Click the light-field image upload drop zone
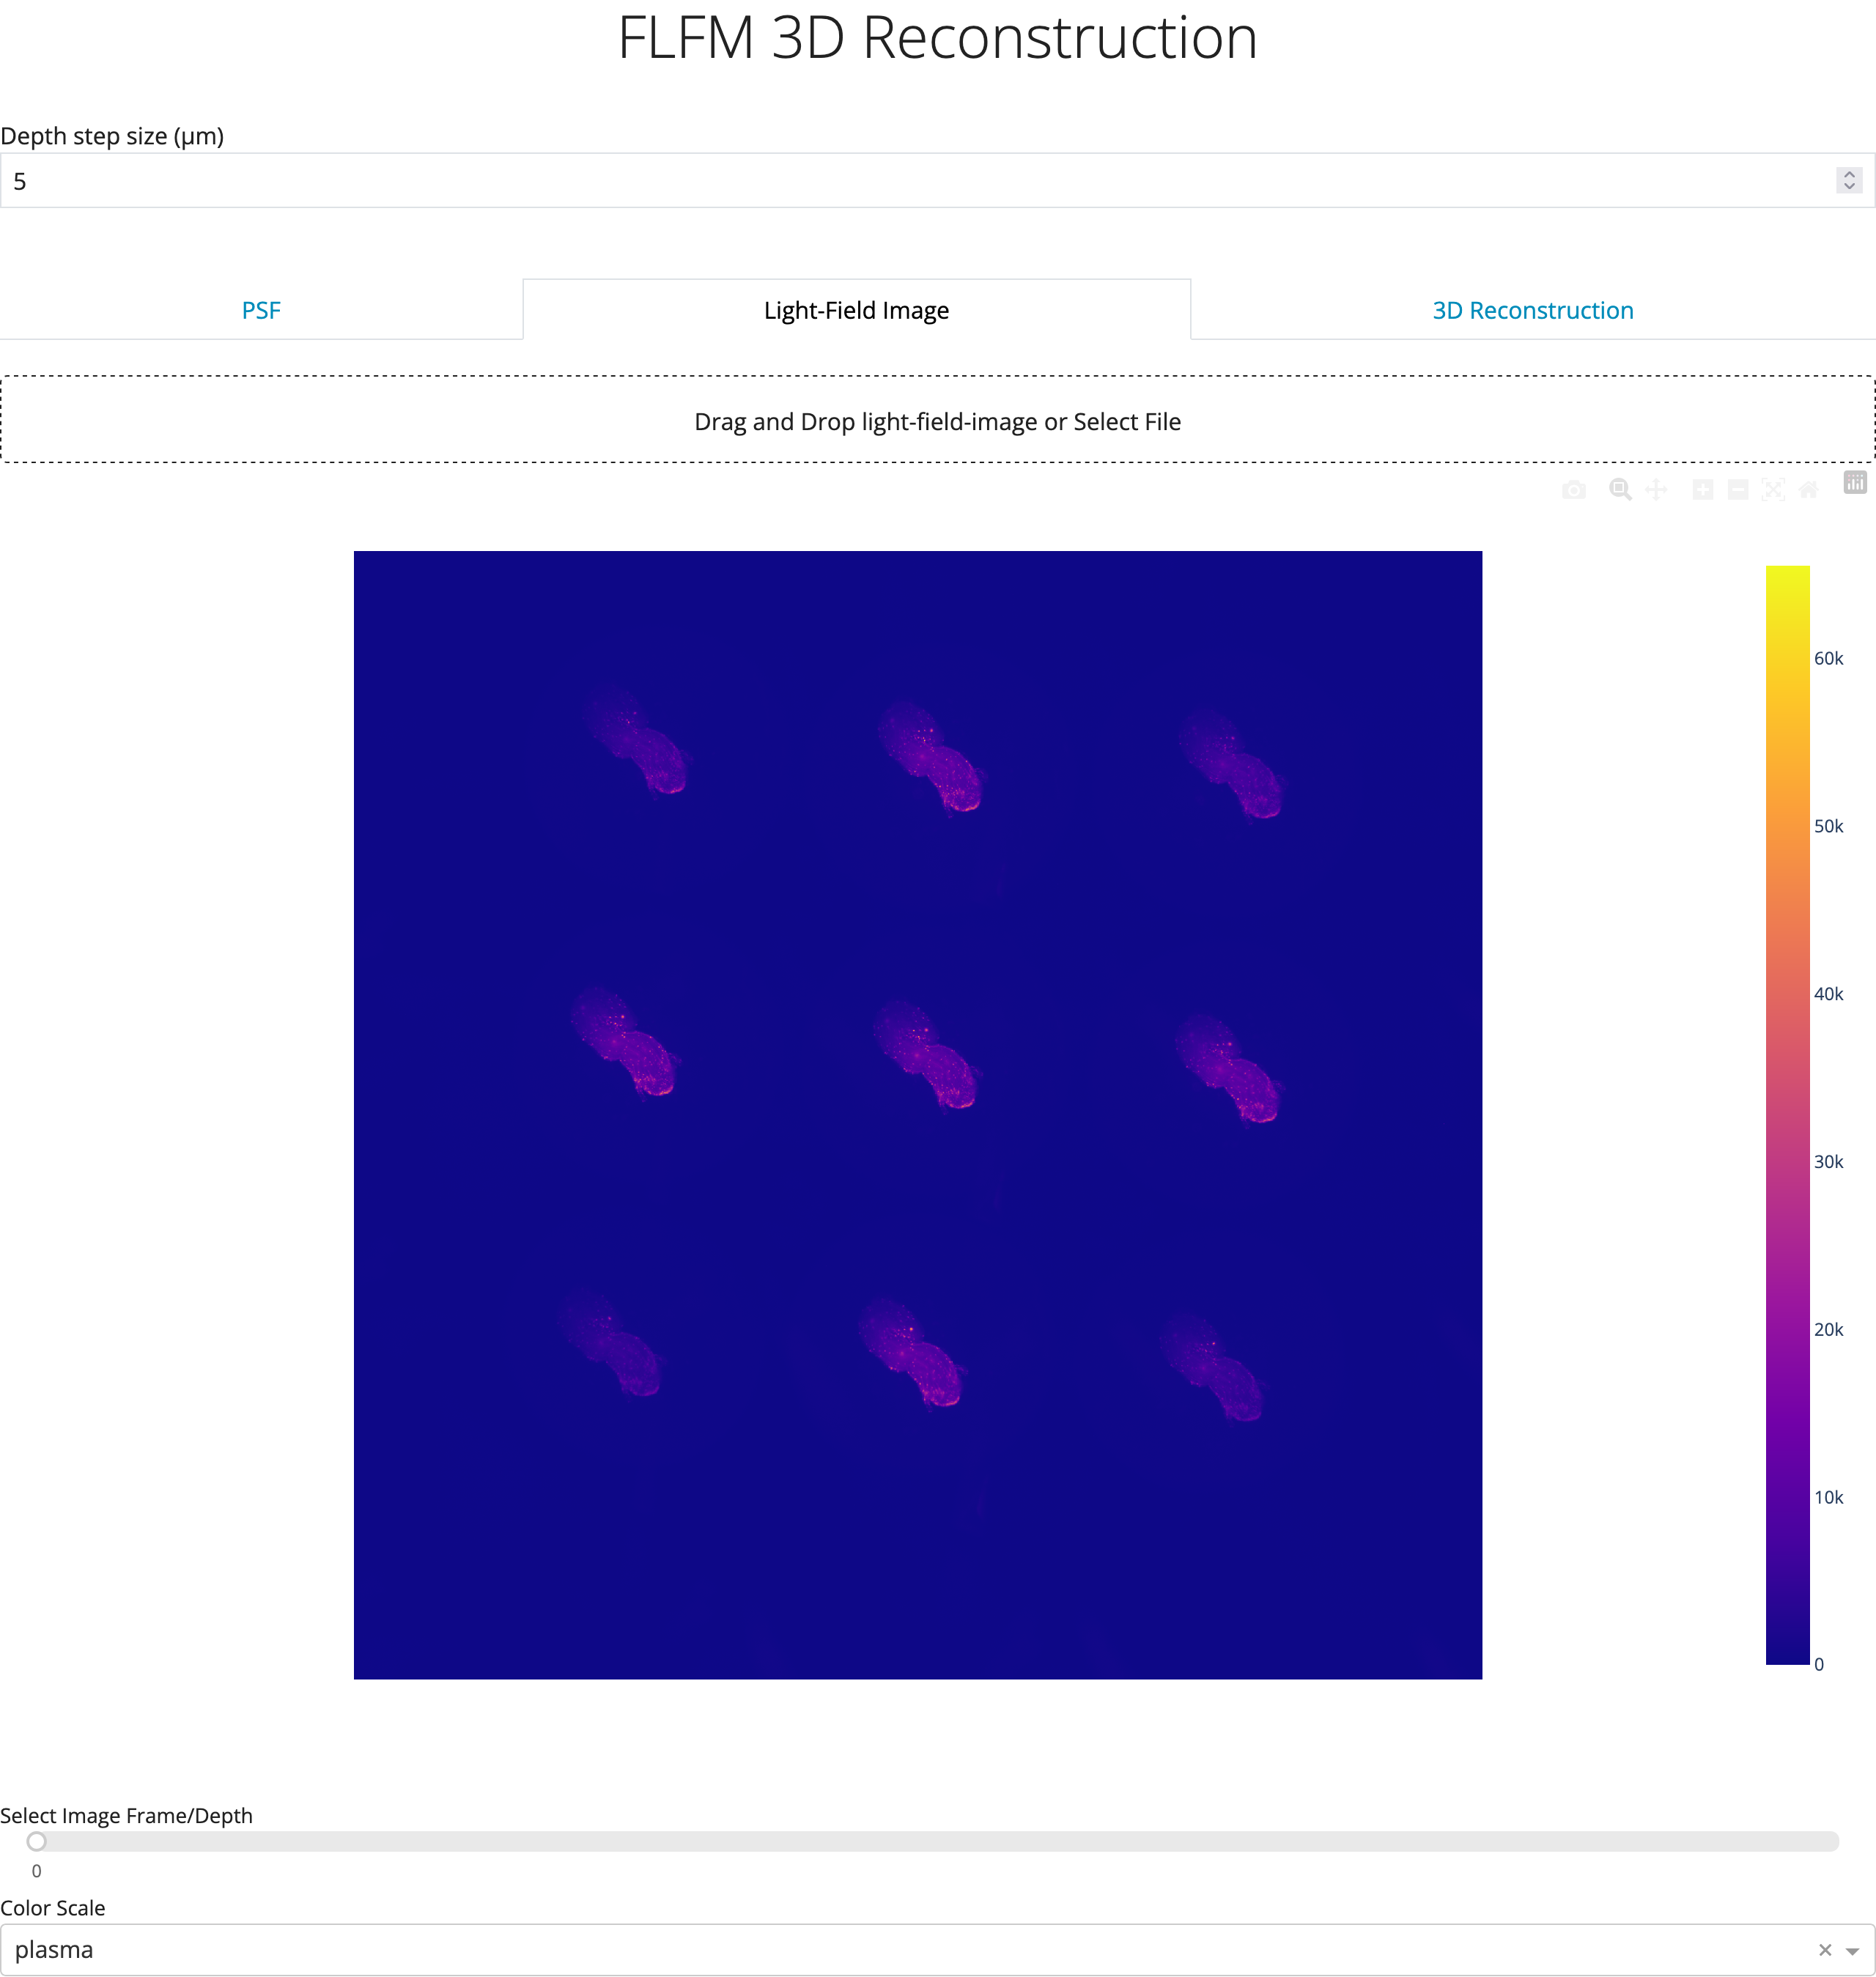The width and height of the screenshot is (1876, 1977). (x=938, y=420)
